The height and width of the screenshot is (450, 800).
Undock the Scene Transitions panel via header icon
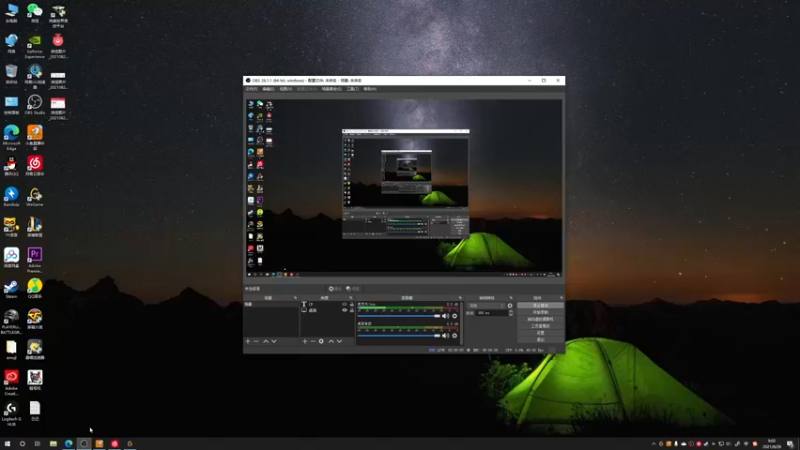pyautogui.click(x=511, y=298)
